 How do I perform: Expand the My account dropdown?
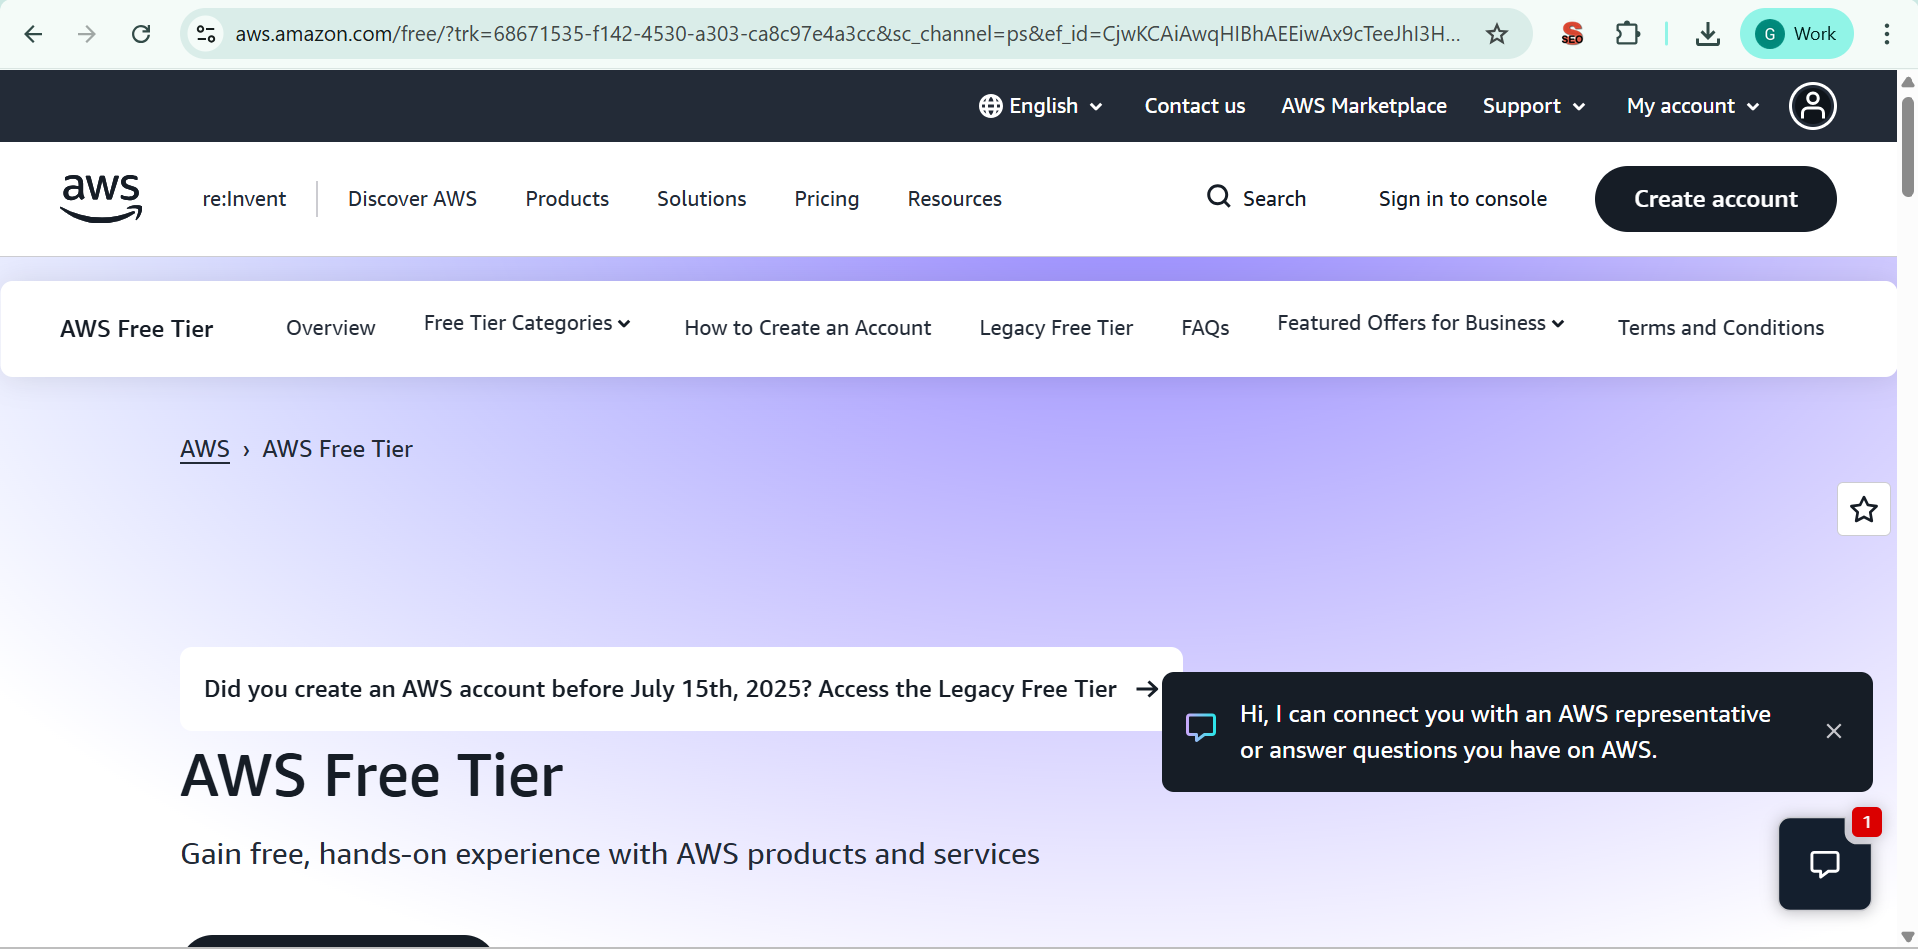coord(1692,106)
